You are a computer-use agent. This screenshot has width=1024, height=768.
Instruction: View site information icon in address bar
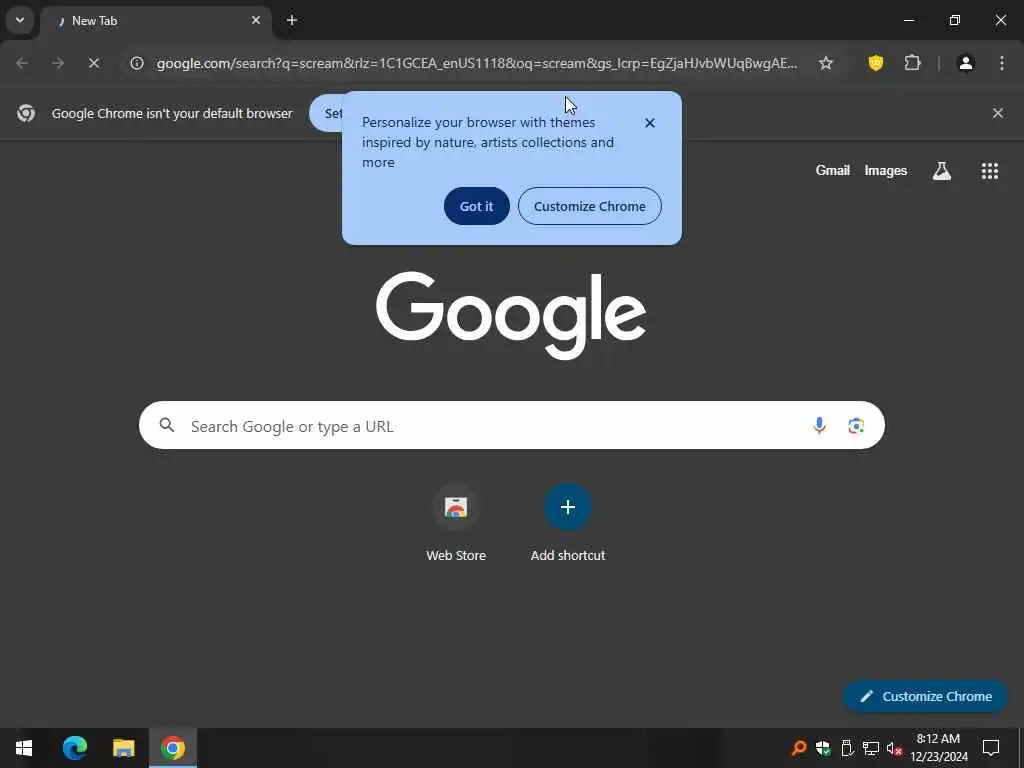pos(136,63)
